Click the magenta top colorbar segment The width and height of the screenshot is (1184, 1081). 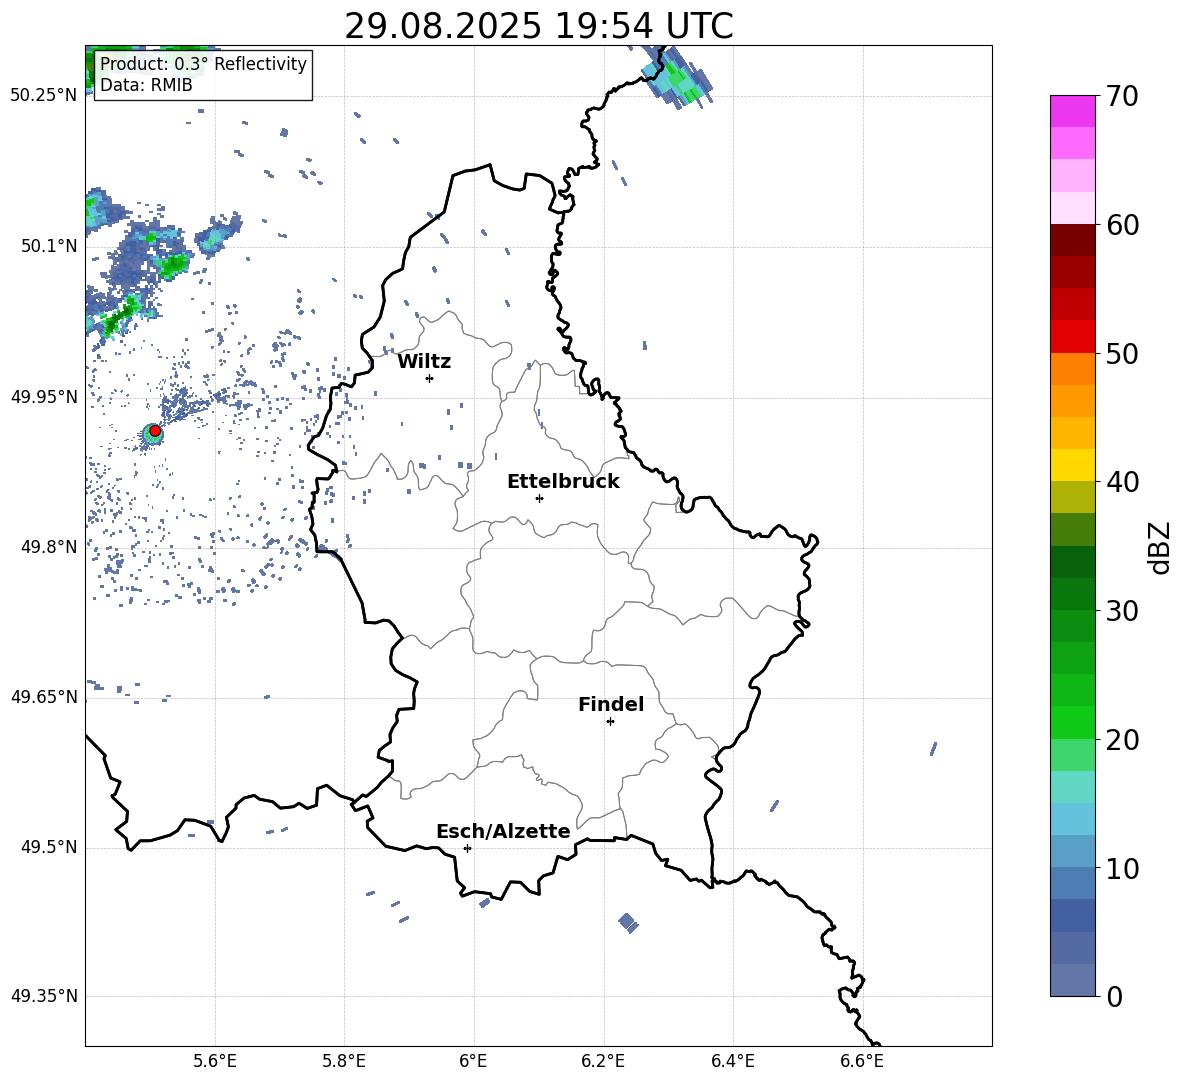pyautogui.click(x=1072, y=111)
